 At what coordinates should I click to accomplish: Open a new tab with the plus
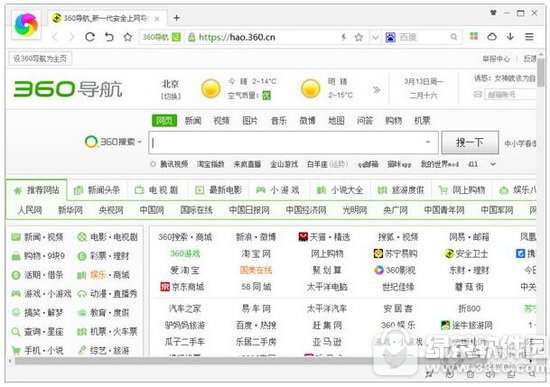(x=176, y=18)
